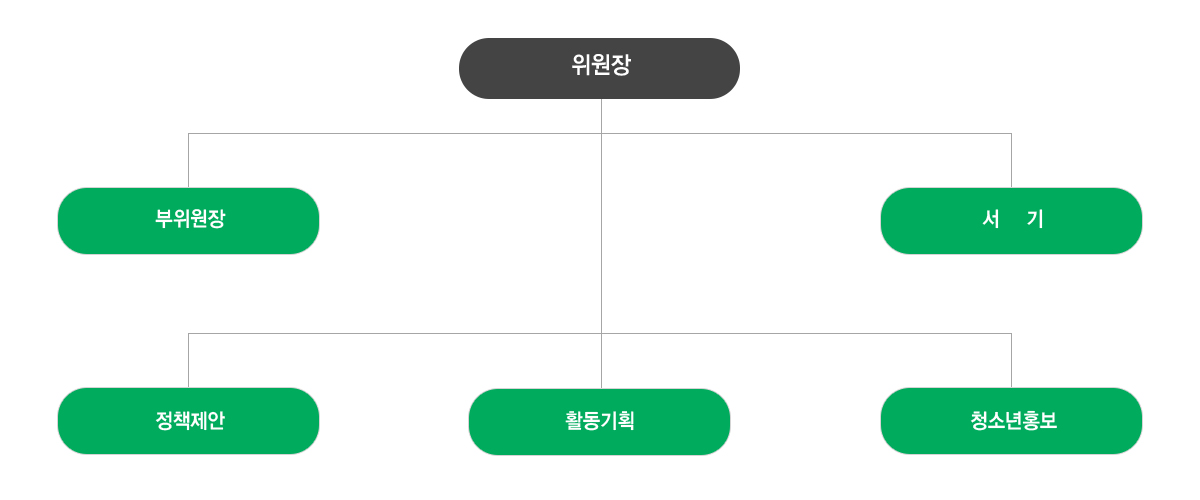The height and width of the screenshot is (500, 1200).
Task: Choose the 정책제안 node
Action: click(x=188, y=421)
